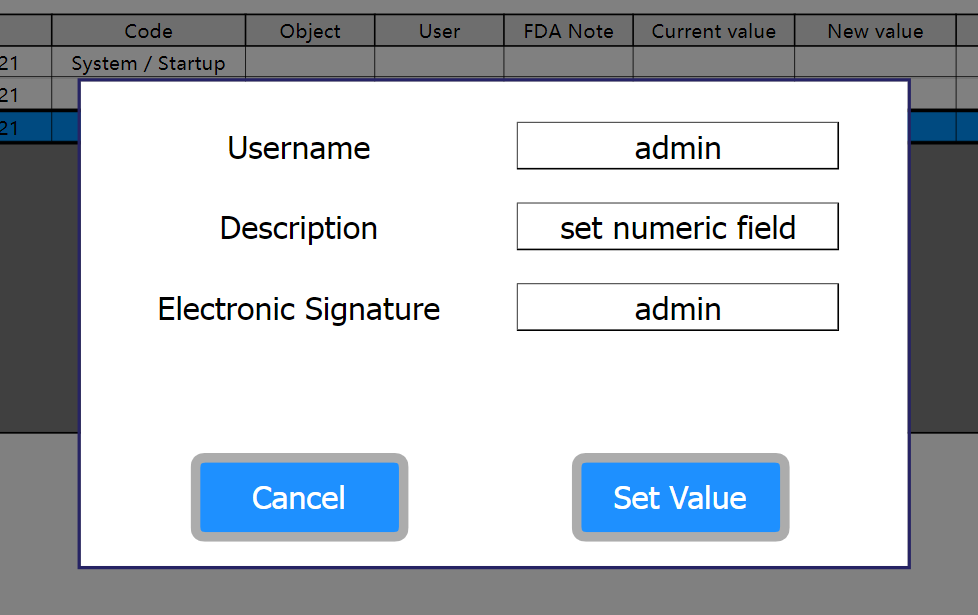Click the FDA Note column header
Viewport: 978px width, 615px height.
tap(568, 31)
